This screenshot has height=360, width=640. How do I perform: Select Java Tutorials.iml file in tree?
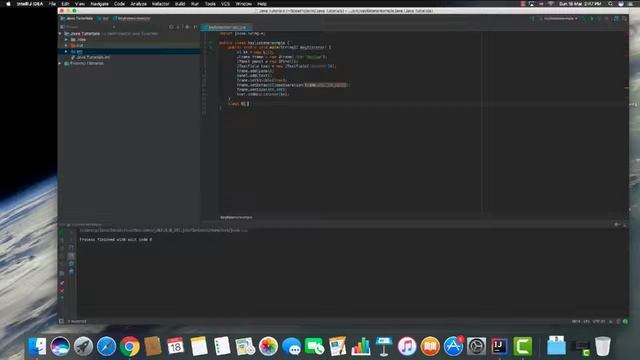pyautogui.click(x=91, y=57)
